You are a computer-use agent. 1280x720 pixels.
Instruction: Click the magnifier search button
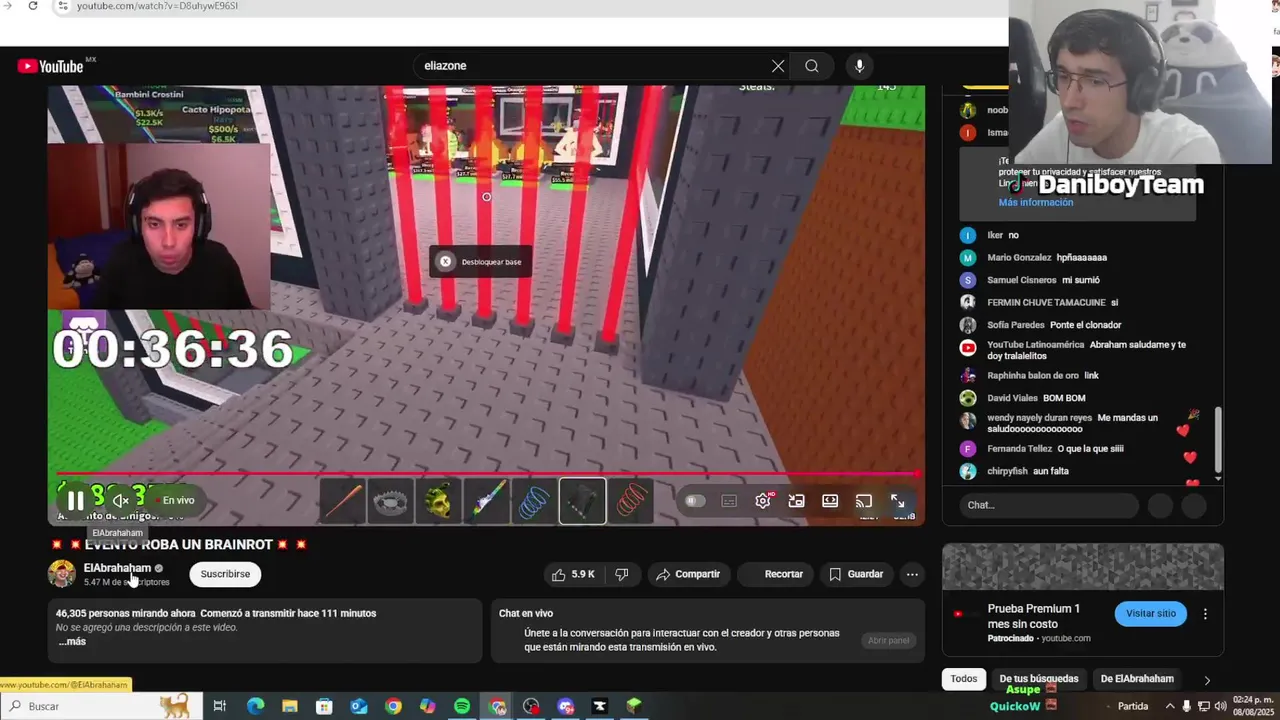click(x=812, y=66)
